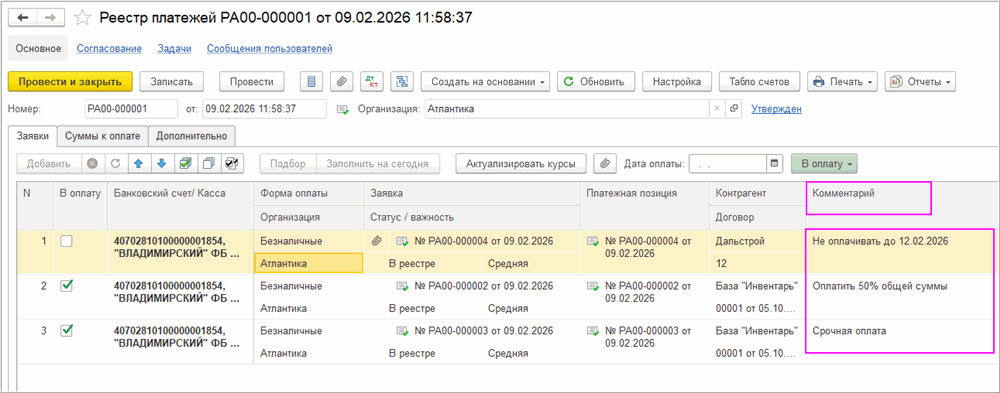
Task: Click the Банковский счет/ Касса column header
Action: (x=180, y=205)
